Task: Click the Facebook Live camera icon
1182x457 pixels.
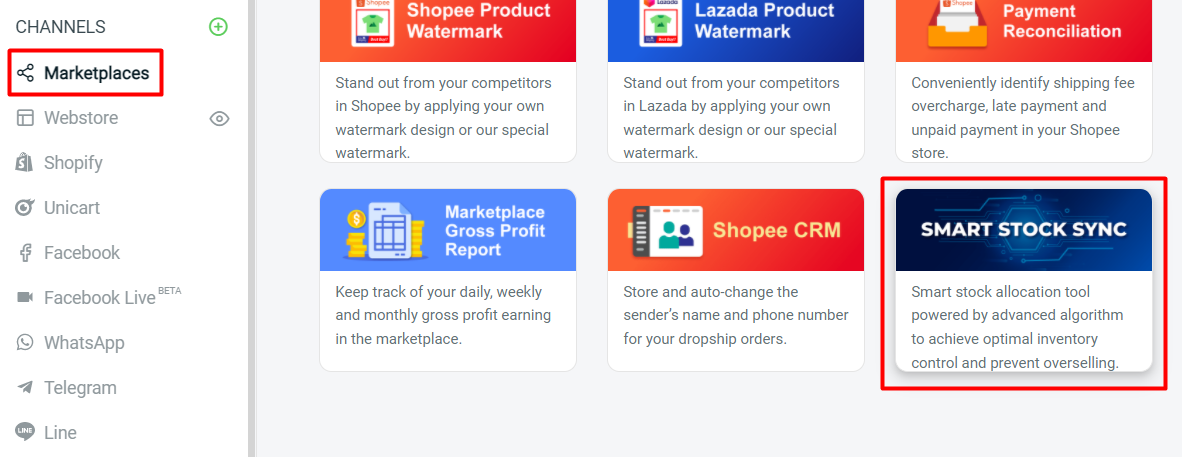Action: click(x=25, y=298)
